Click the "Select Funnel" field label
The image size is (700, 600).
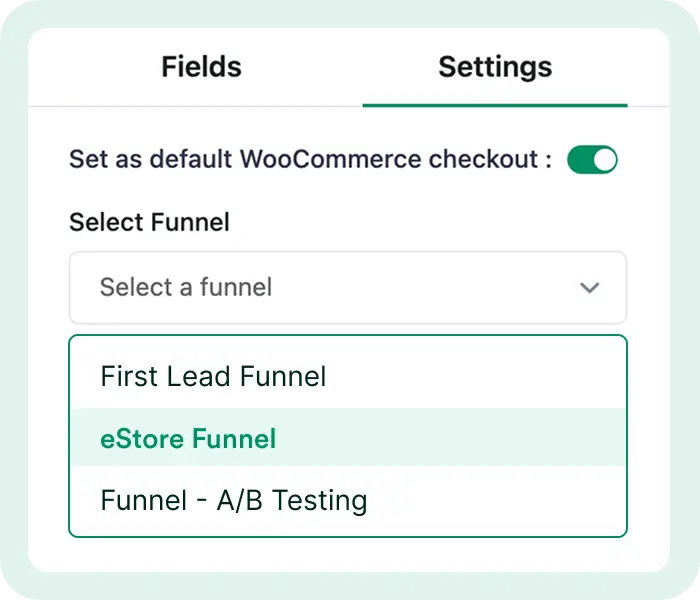[x=149, y=222]
